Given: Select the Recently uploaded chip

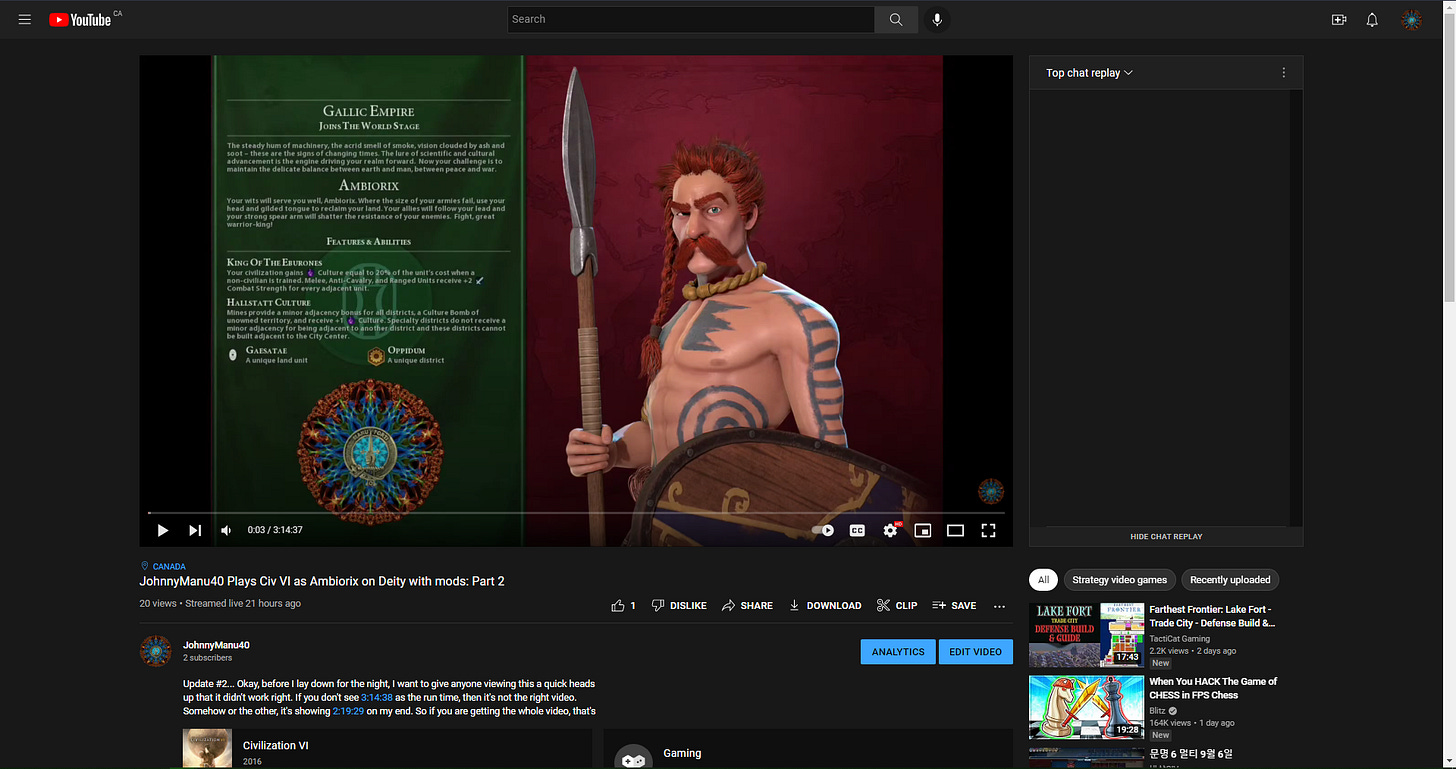Looking at the screenshot, I should [1230, 580].
